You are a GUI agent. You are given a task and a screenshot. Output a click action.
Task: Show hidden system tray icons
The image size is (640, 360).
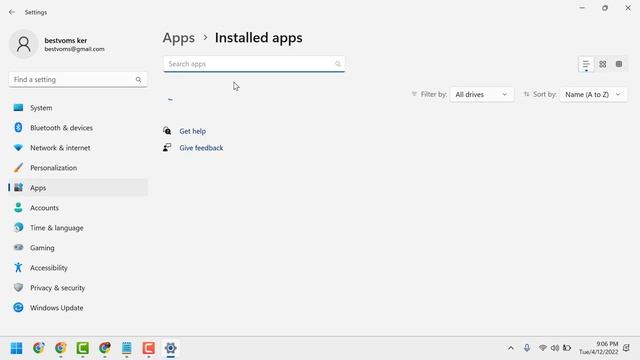511,348
